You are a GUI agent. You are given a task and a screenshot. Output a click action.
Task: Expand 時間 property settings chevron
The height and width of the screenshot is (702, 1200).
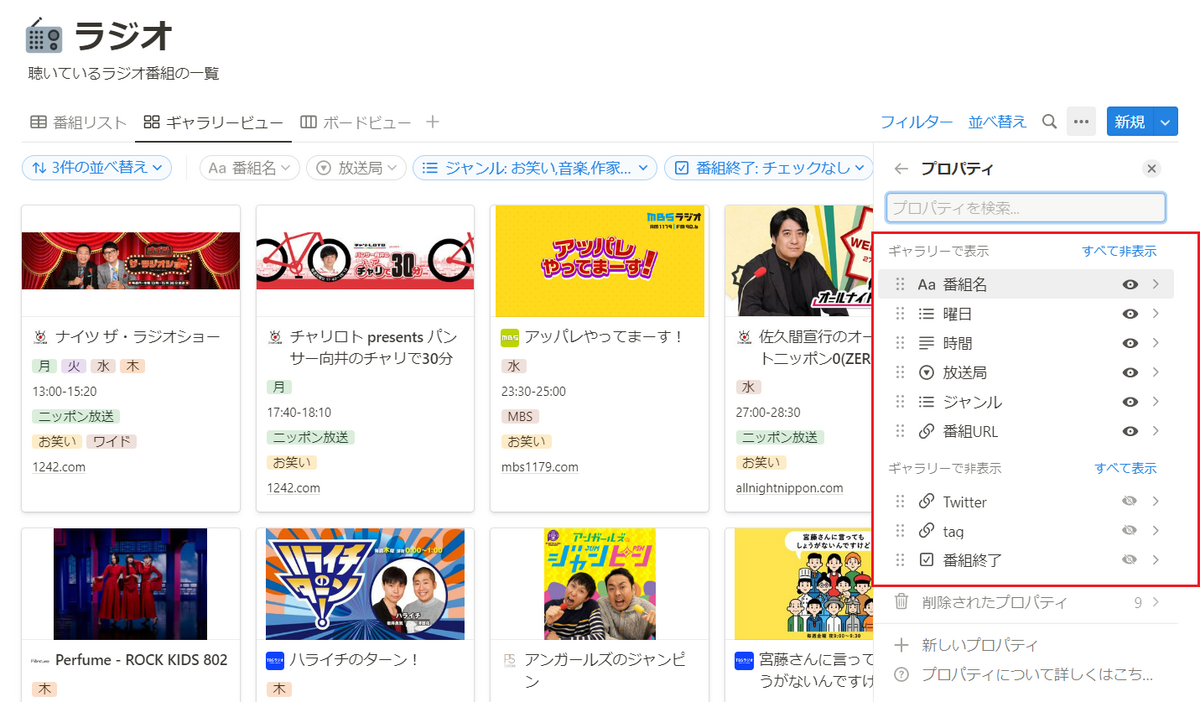click(x=1156, y=343)
